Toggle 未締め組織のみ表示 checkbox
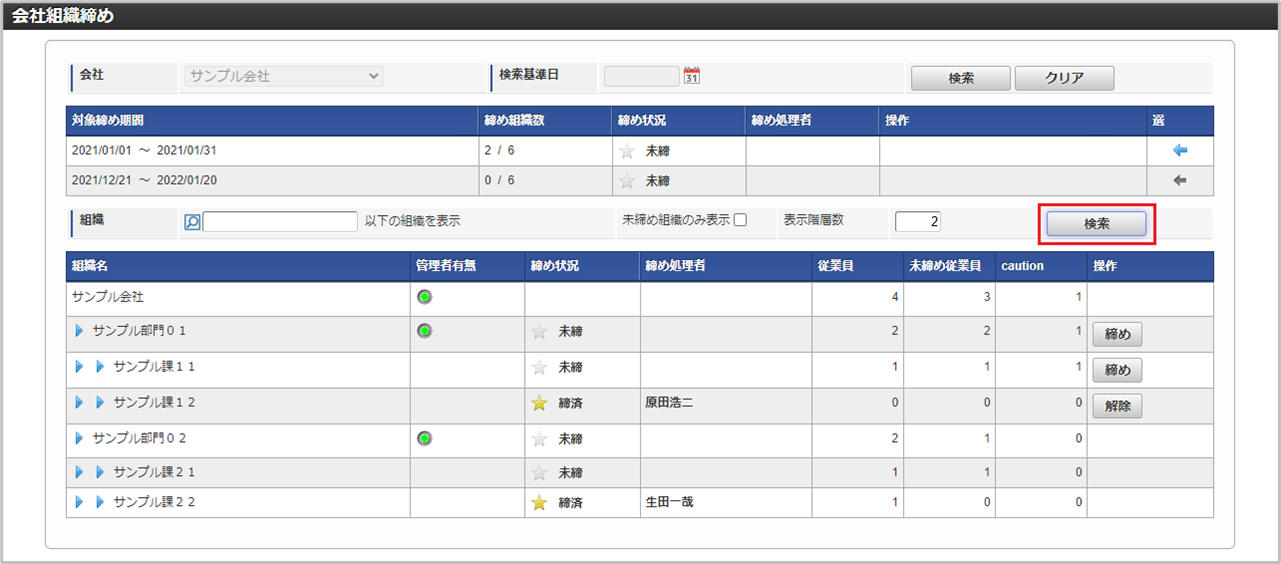The height and width of the screenshot is (564, 1281). coord(740,220)
